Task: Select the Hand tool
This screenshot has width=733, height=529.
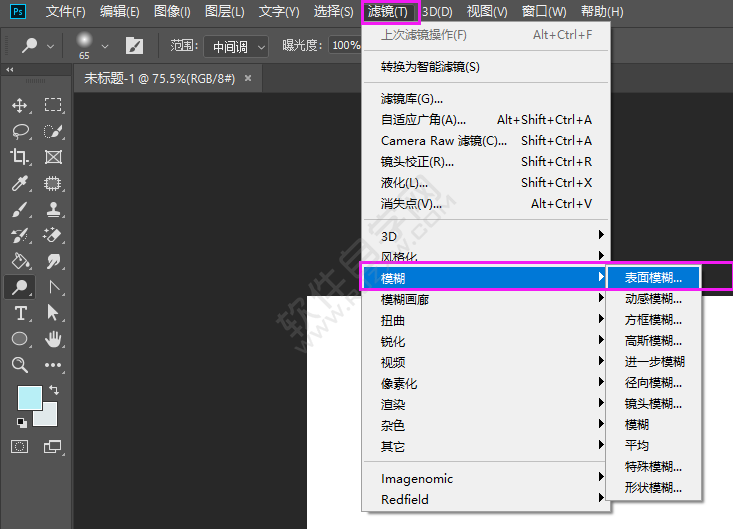Action: click(x=53, y=339)
